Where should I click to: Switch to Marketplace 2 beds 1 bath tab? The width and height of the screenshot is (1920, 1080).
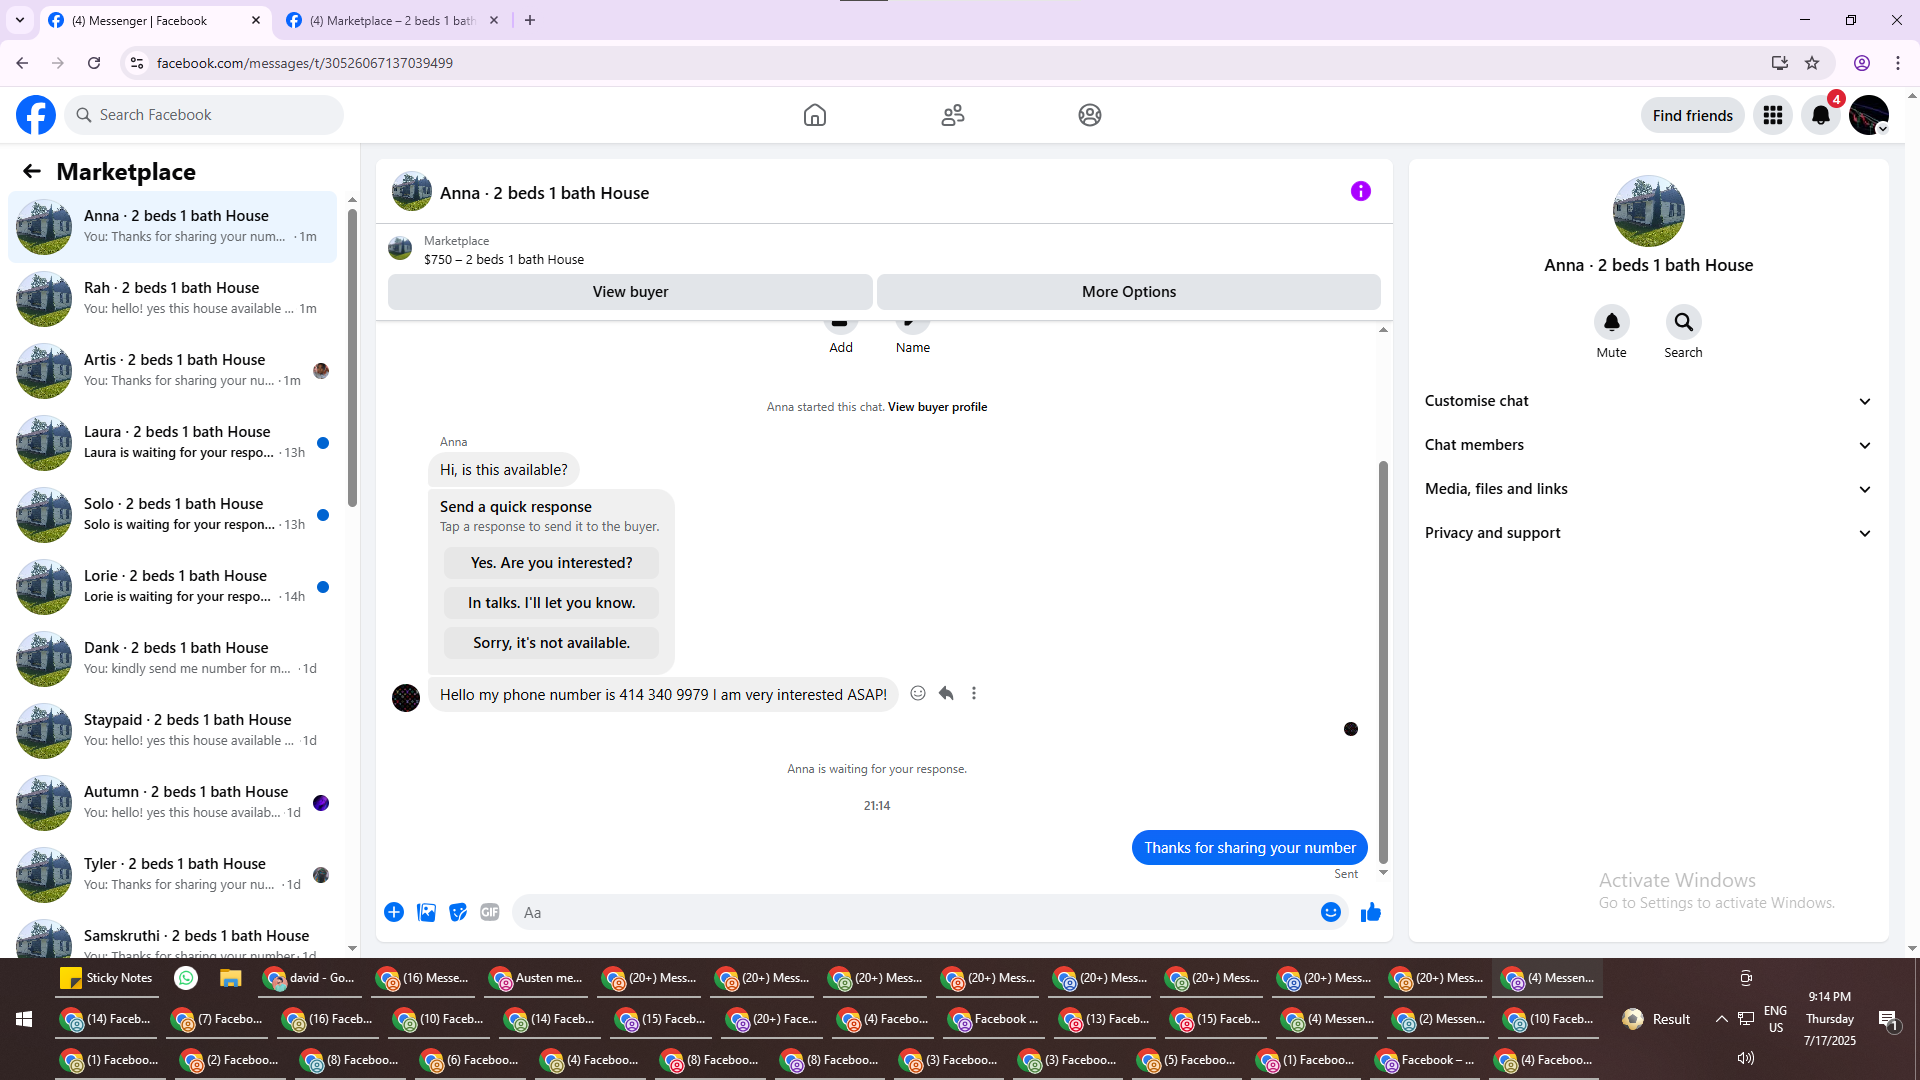pos(393,20)
